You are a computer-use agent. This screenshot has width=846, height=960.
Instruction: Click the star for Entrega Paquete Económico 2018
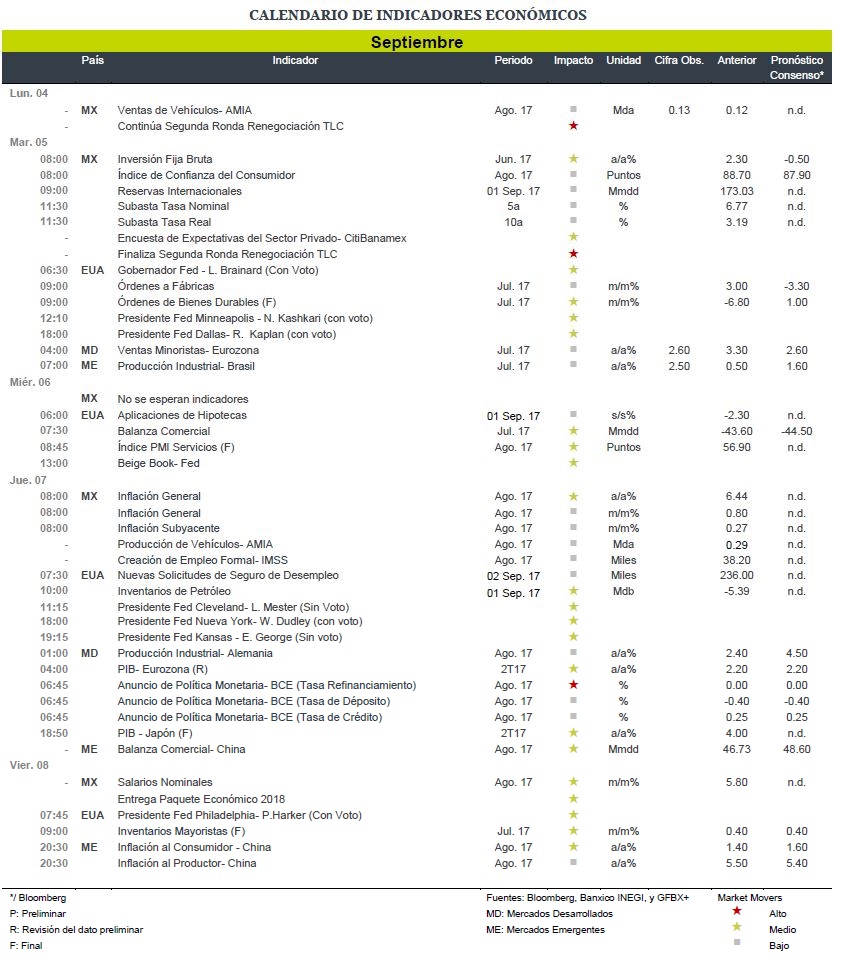(x=573, y=798)
